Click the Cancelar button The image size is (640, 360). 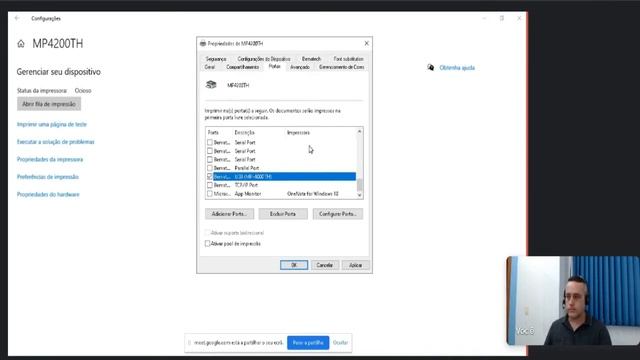tap(324, 265)
